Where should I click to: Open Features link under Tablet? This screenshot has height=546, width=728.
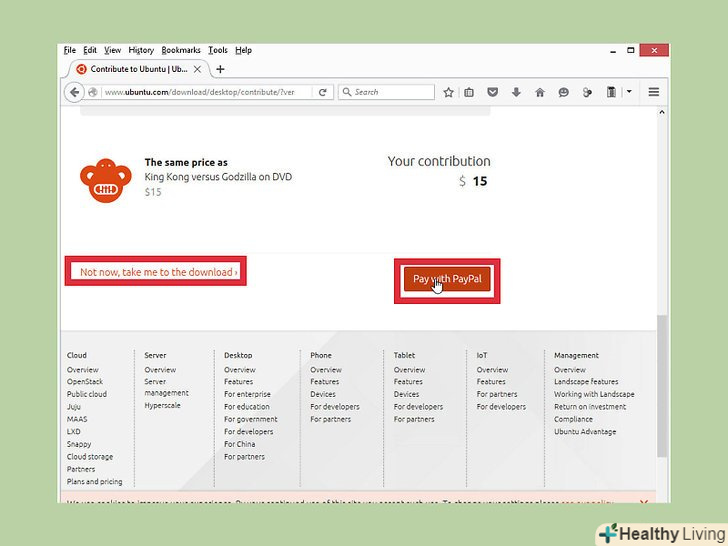(408, 382)
